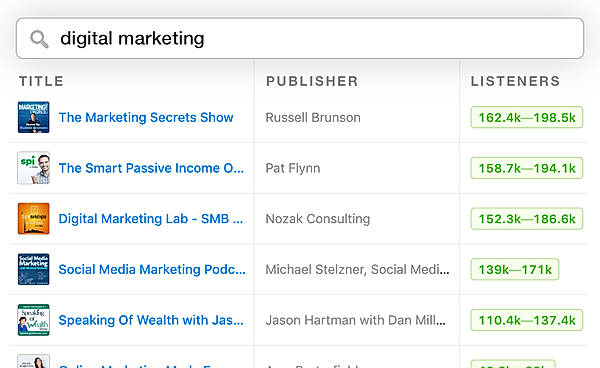600x368 pixels.
Task: Sort by the PUBLISHER column header
Action: [x=312, y=81]
